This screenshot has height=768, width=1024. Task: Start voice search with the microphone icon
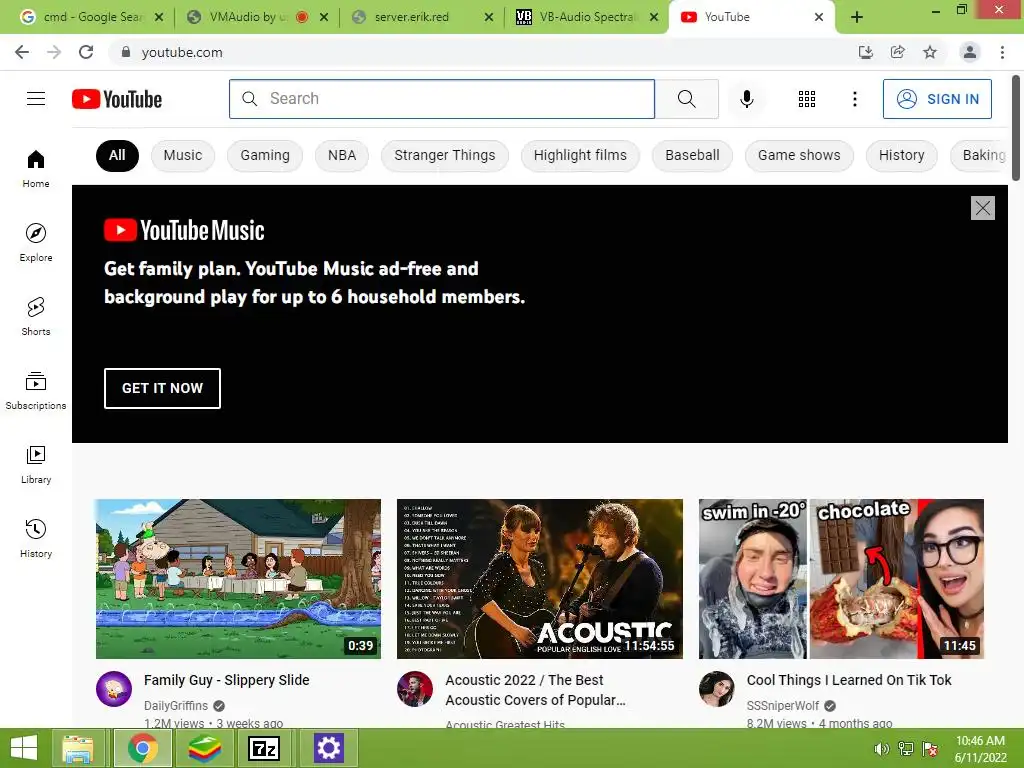[746, 99]
